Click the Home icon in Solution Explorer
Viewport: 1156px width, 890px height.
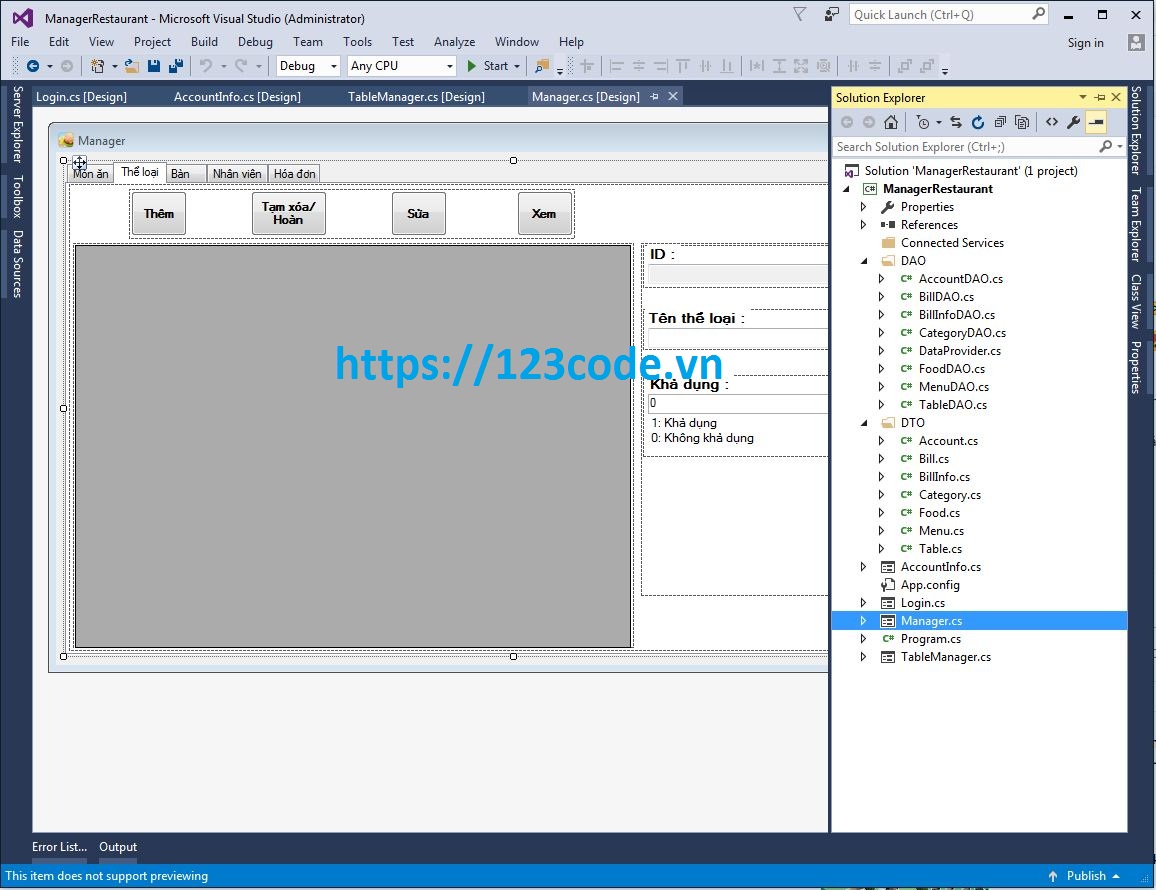[x=891, y=121]
